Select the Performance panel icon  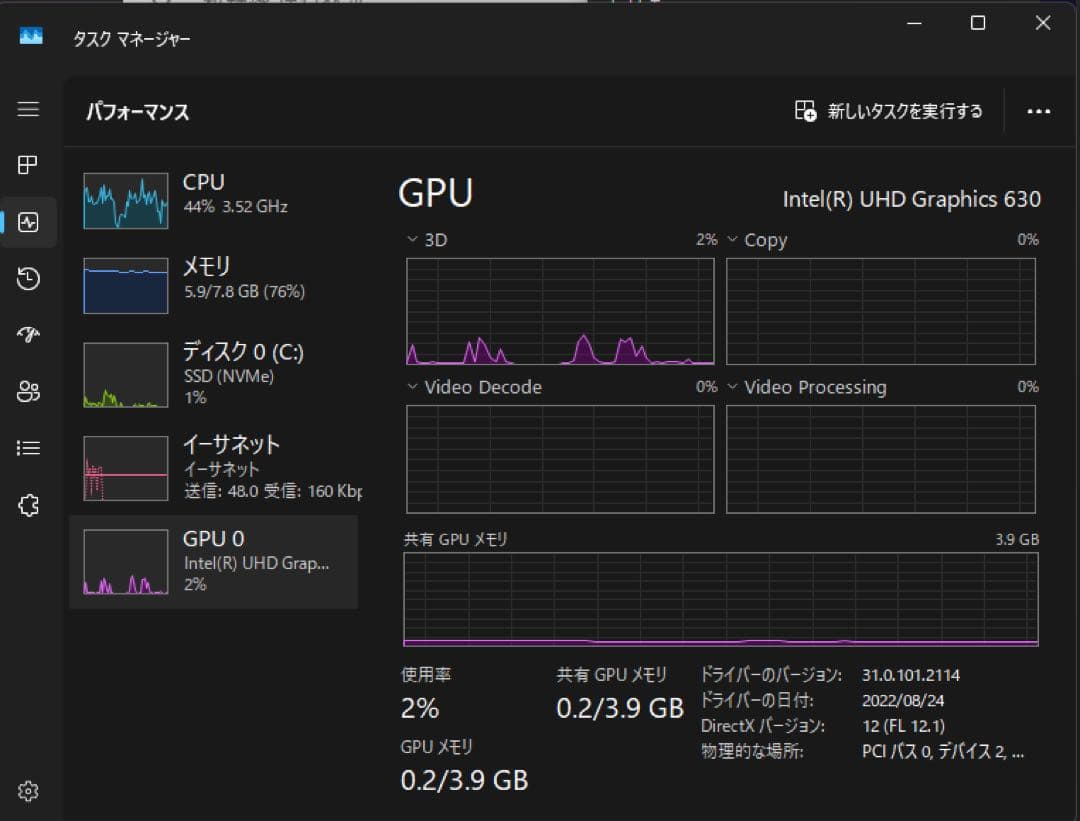(x=28, y=221)
